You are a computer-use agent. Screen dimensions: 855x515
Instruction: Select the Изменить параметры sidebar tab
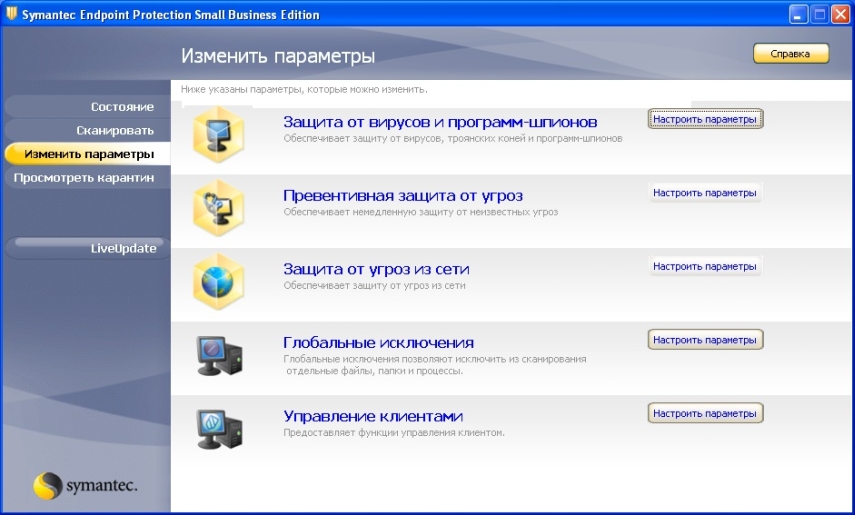87,154
